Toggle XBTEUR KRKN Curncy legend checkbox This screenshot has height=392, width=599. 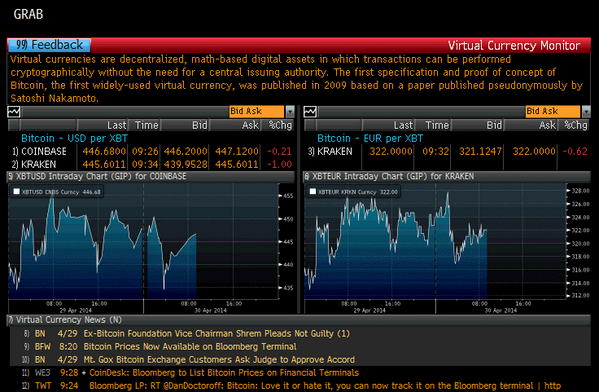[312, 191]
